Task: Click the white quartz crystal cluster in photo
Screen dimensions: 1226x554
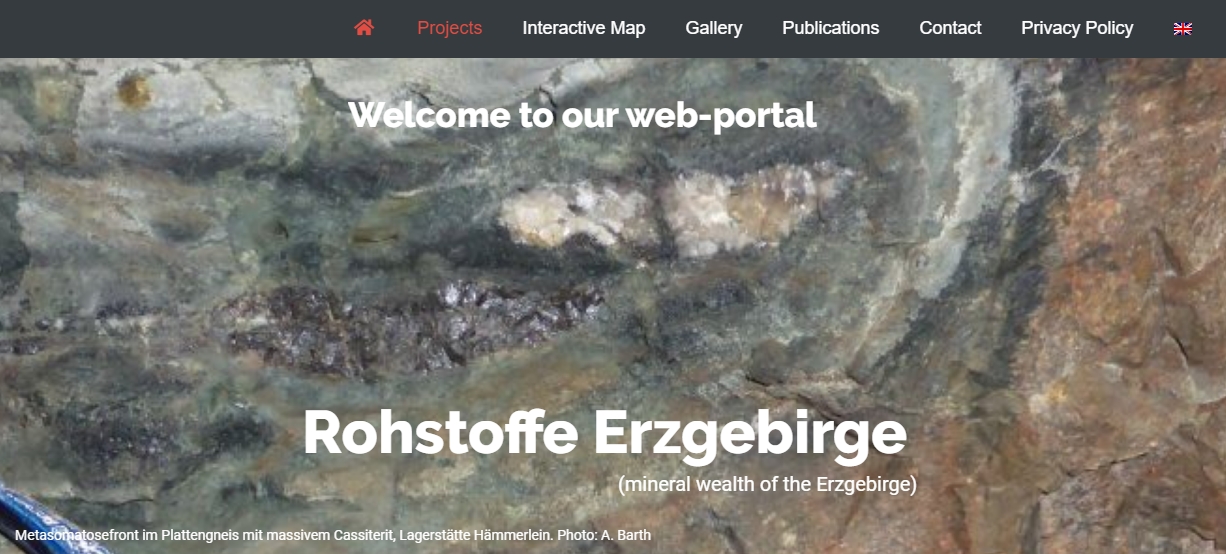Action: coord(660,212)
